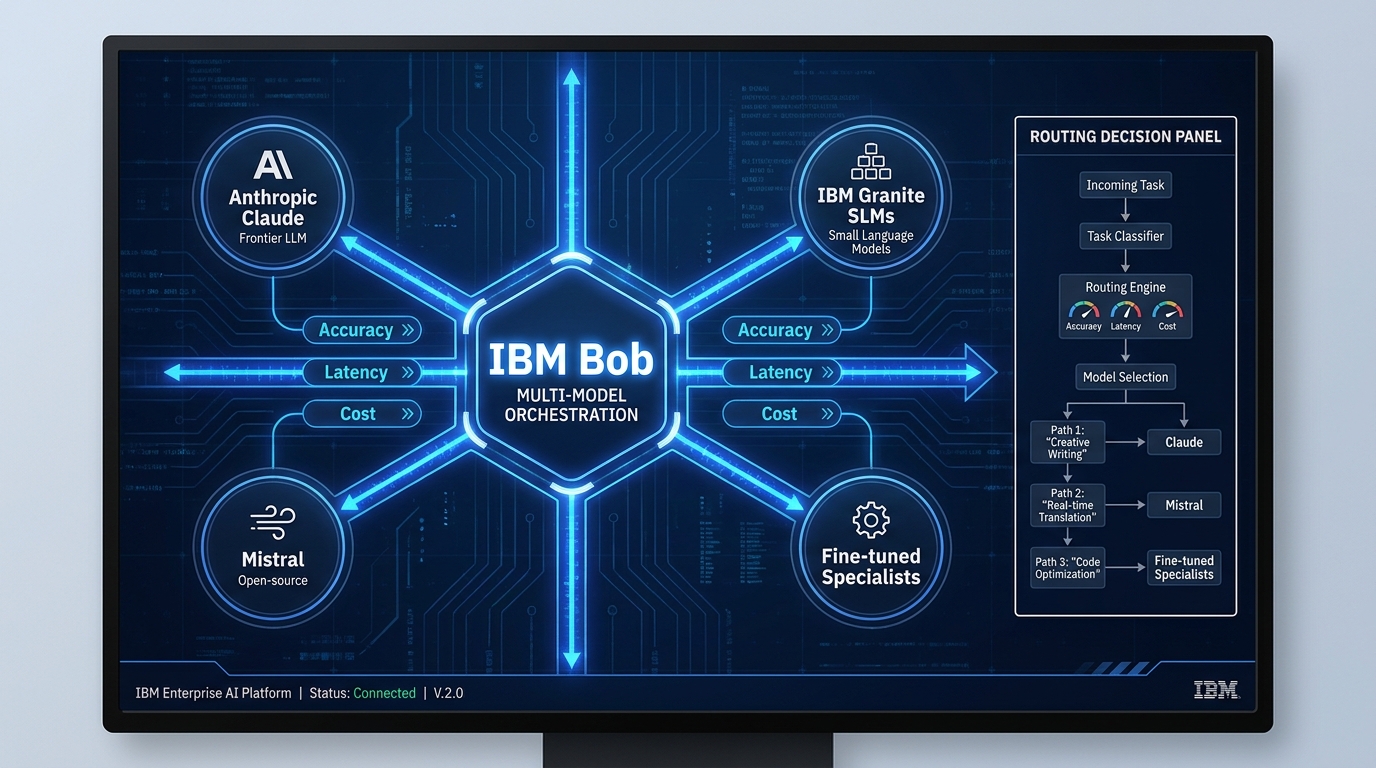Click the Incoming Task box
The image size is (1376, 768).
pyautogui.click(x=1125, y=185)
